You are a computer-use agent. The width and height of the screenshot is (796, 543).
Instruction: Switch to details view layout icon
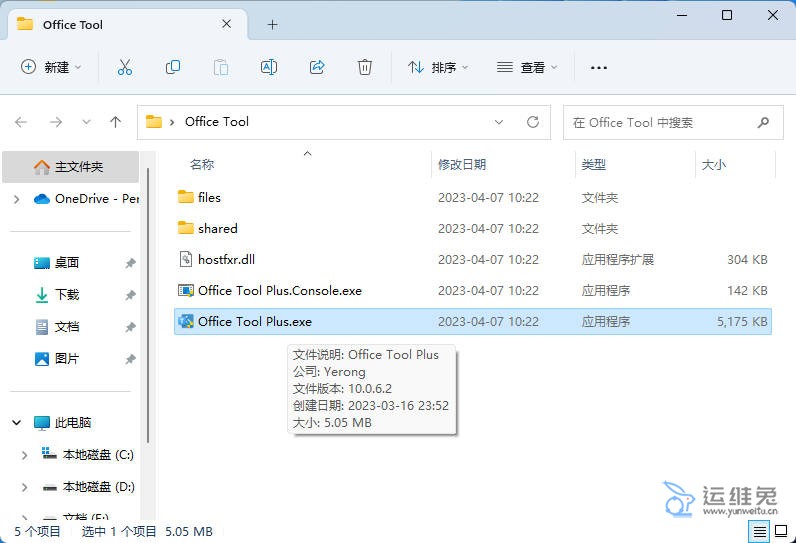[x=760, y=532]
